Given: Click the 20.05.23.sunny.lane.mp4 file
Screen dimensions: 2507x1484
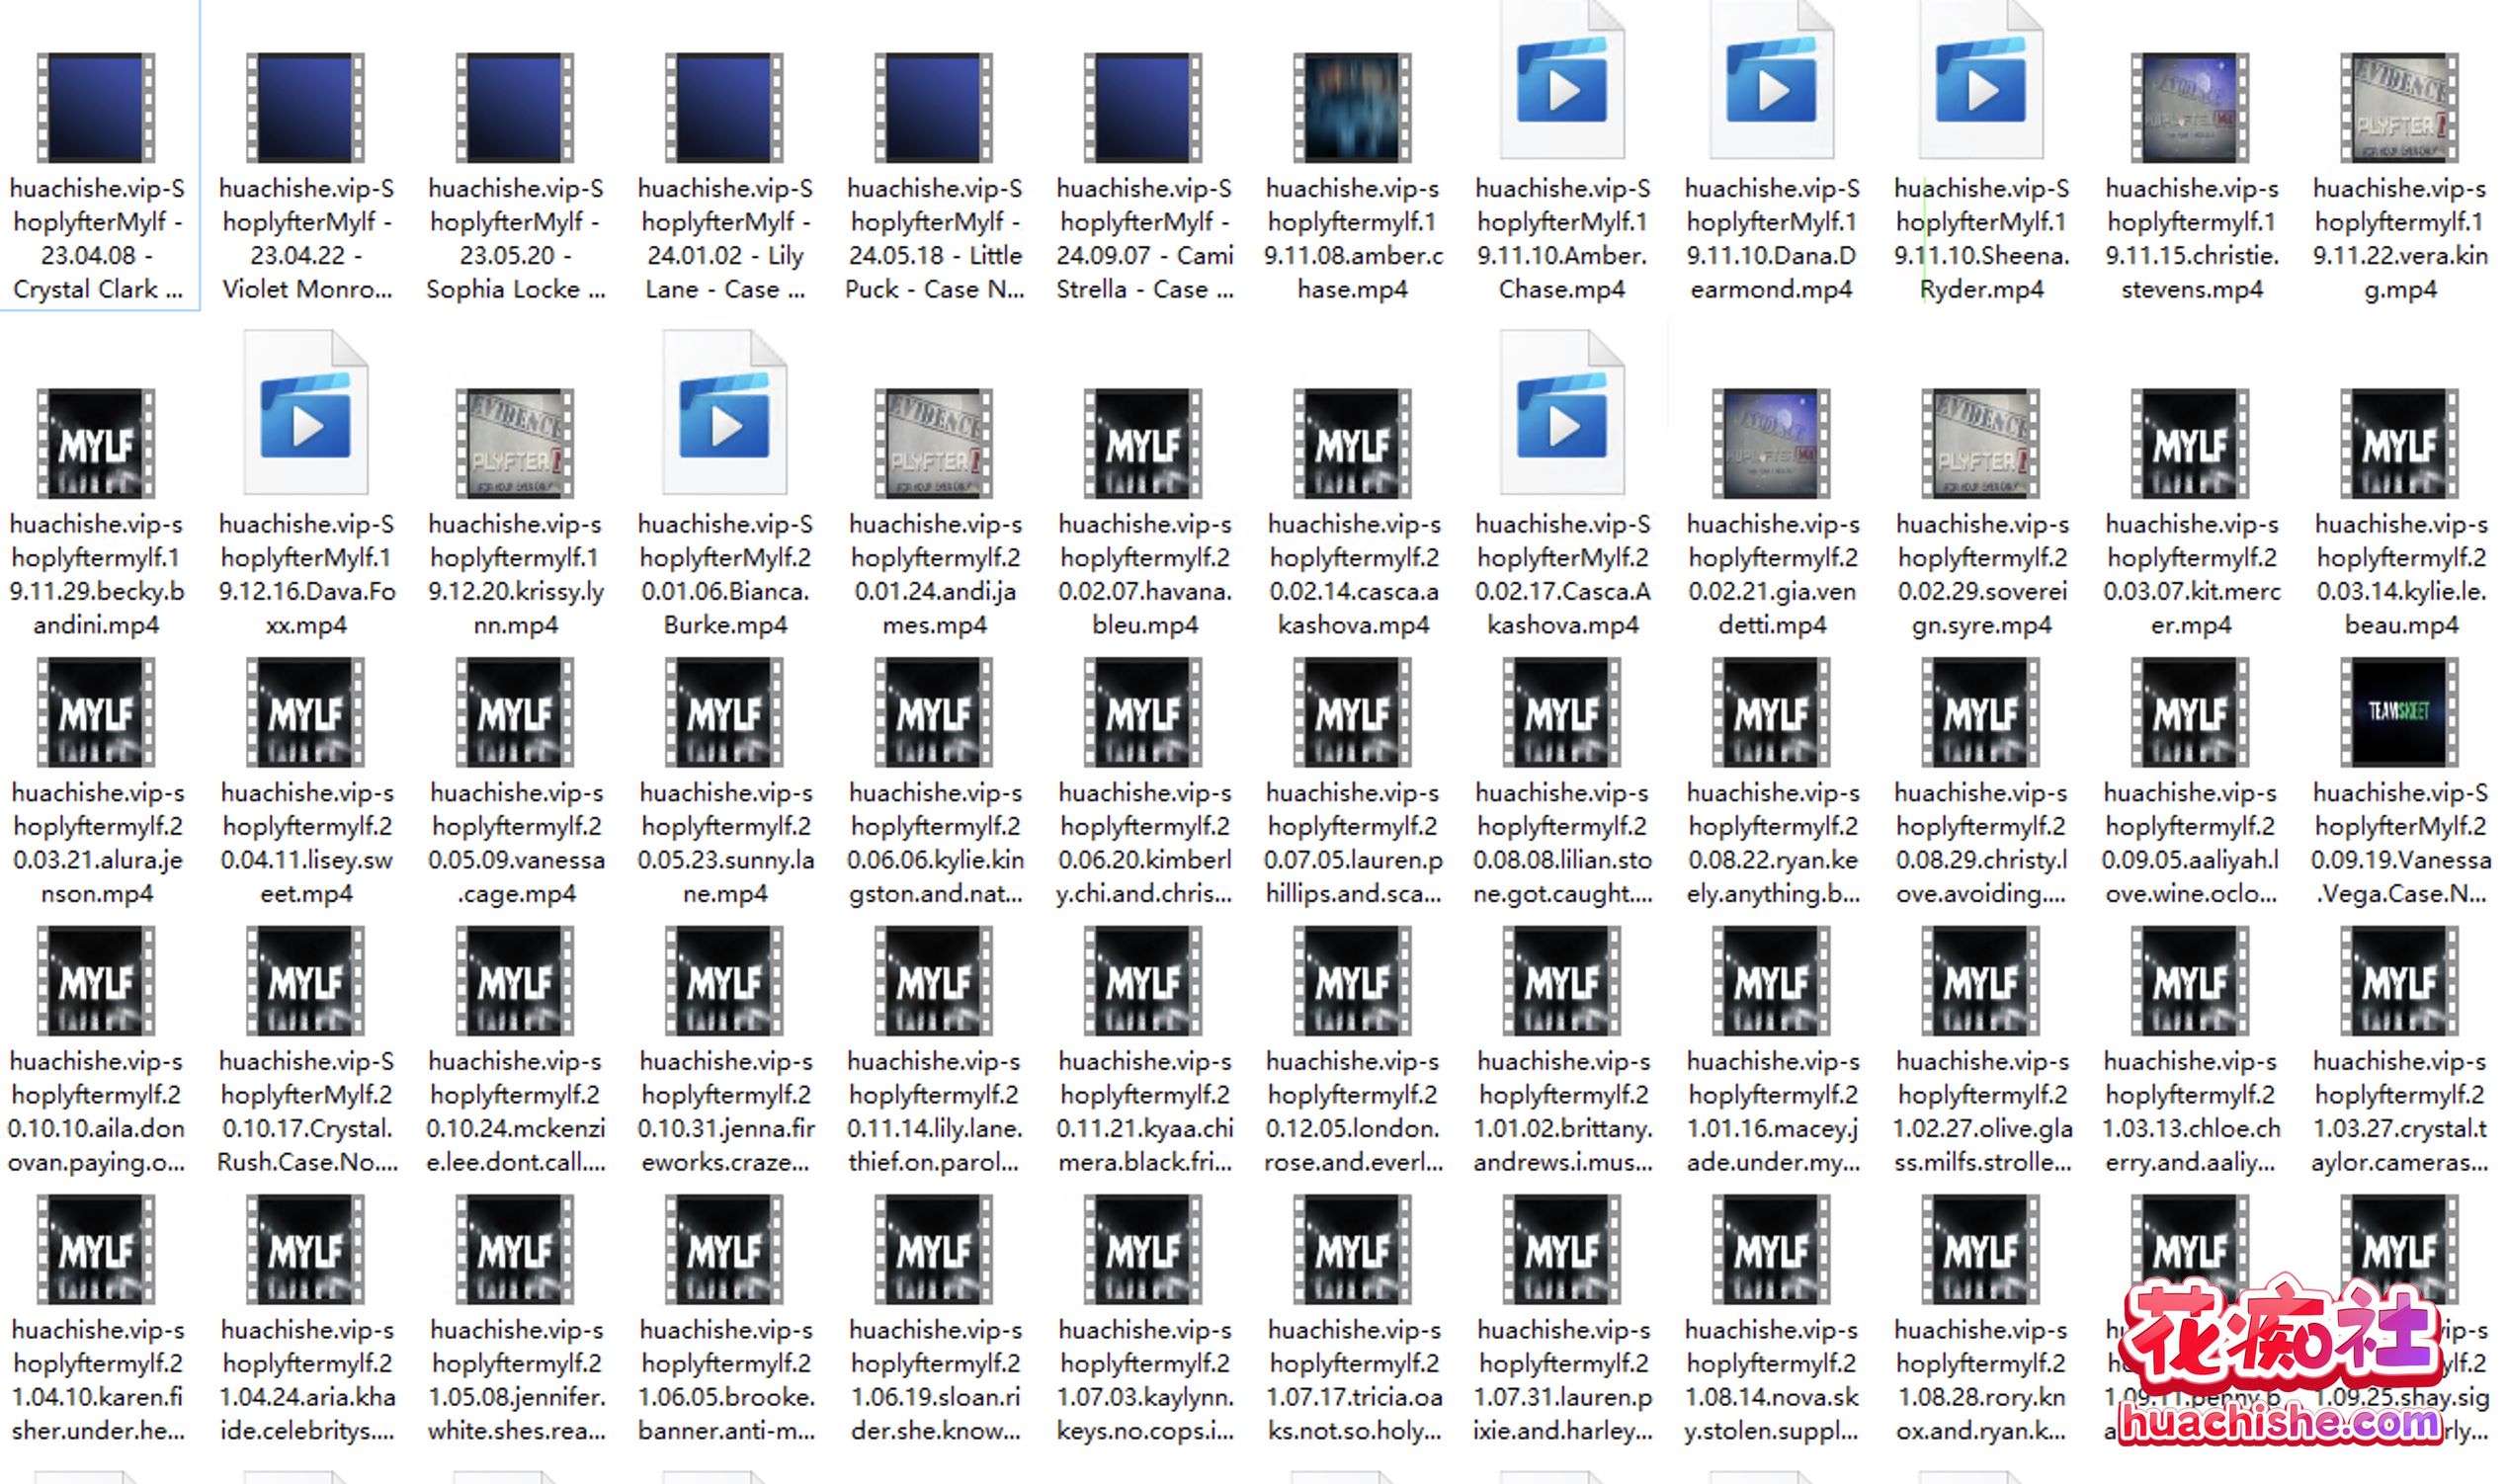Looking at the screenshot, I should tap(725, 712).
